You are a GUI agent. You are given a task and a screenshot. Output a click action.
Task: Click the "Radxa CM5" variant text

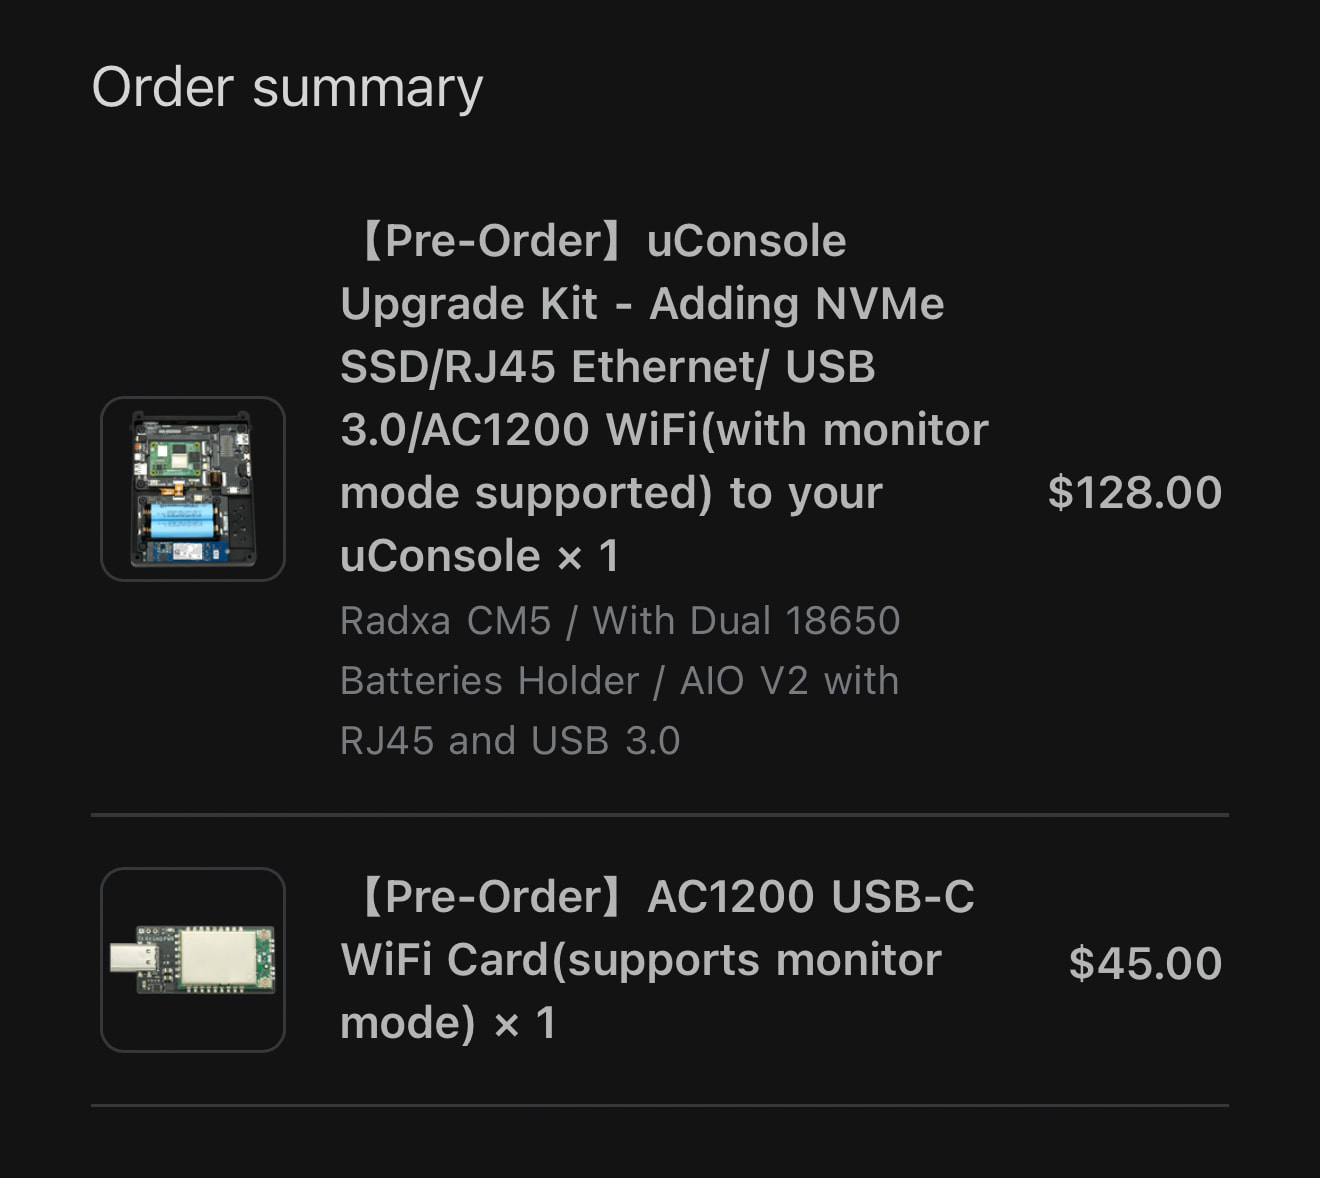point(445,621)
